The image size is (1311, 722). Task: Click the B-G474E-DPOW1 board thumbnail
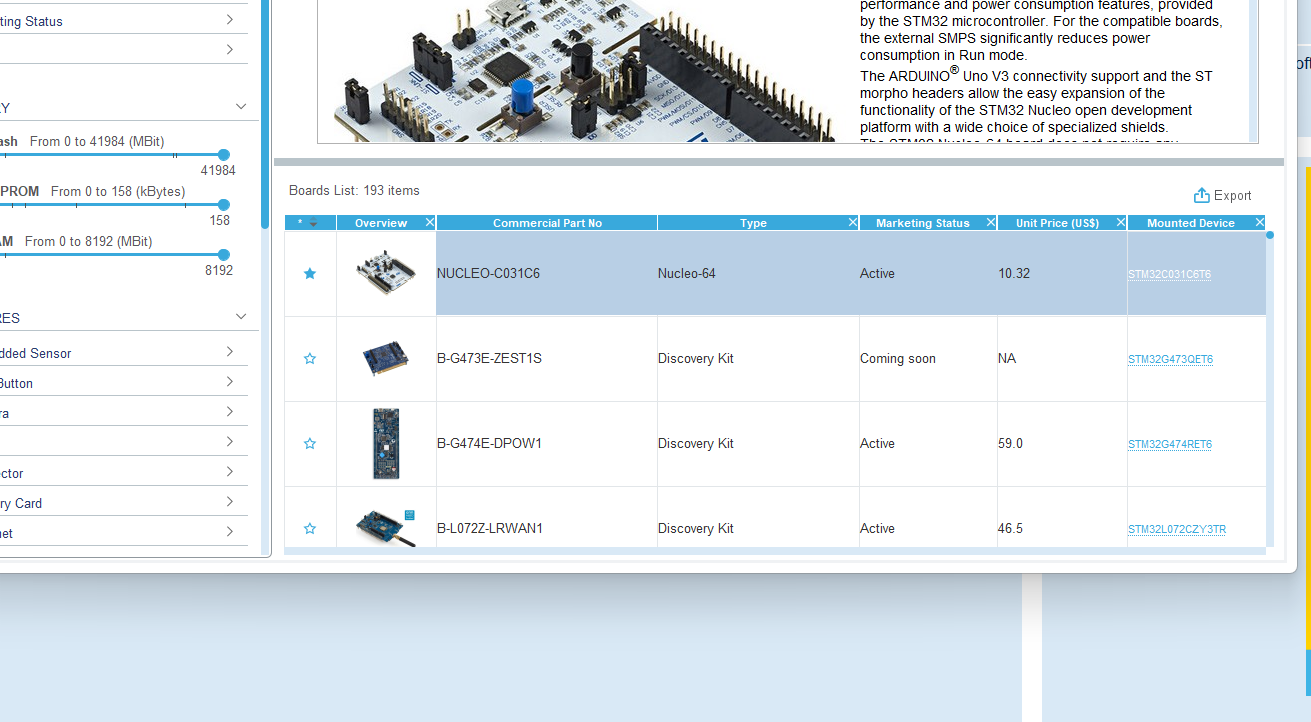(386, 443)
